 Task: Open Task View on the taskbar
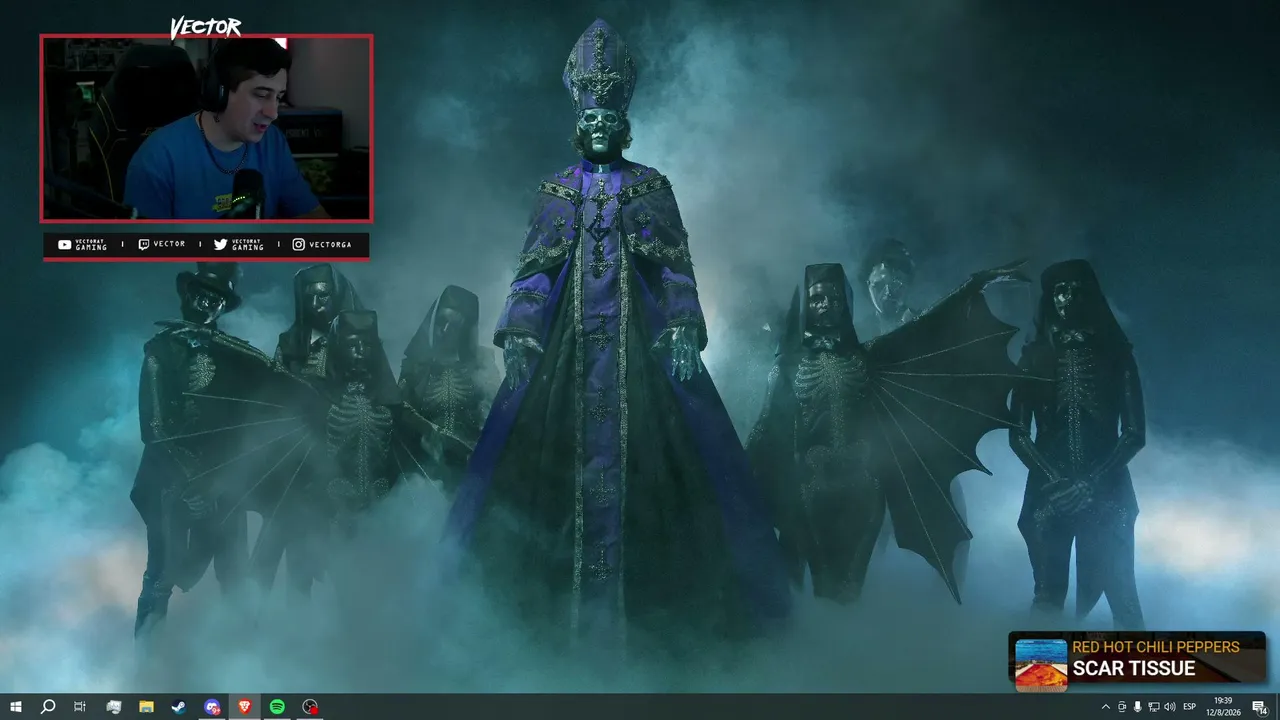(x=80, y=707)
